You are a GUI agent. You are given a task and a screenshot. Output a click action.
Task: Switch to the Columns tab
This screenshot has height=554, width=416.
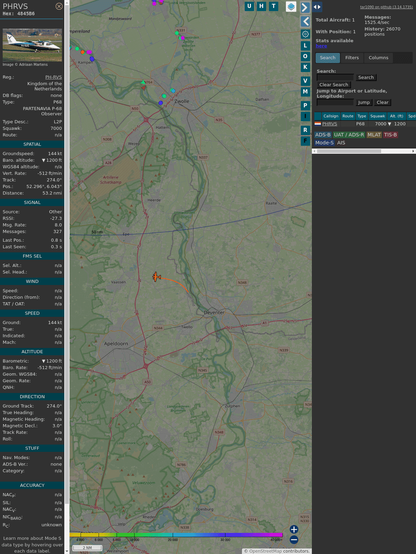click(378, 58)
